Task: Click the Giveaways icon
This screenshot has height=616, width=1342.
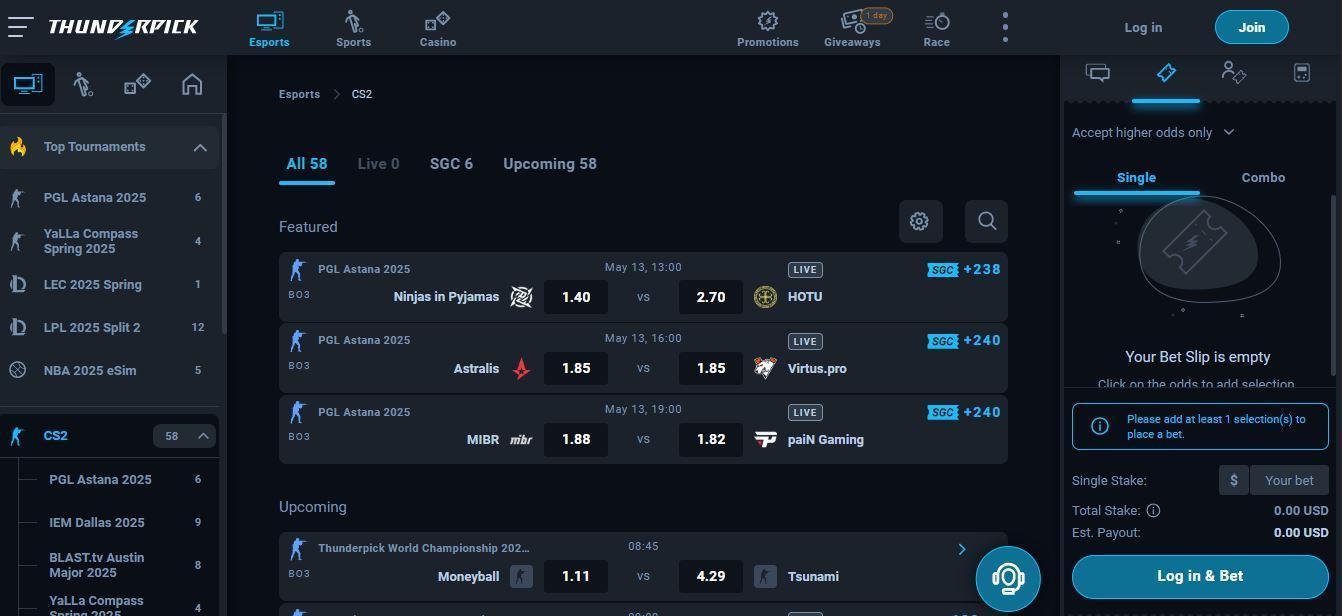Action: [852, 21]
